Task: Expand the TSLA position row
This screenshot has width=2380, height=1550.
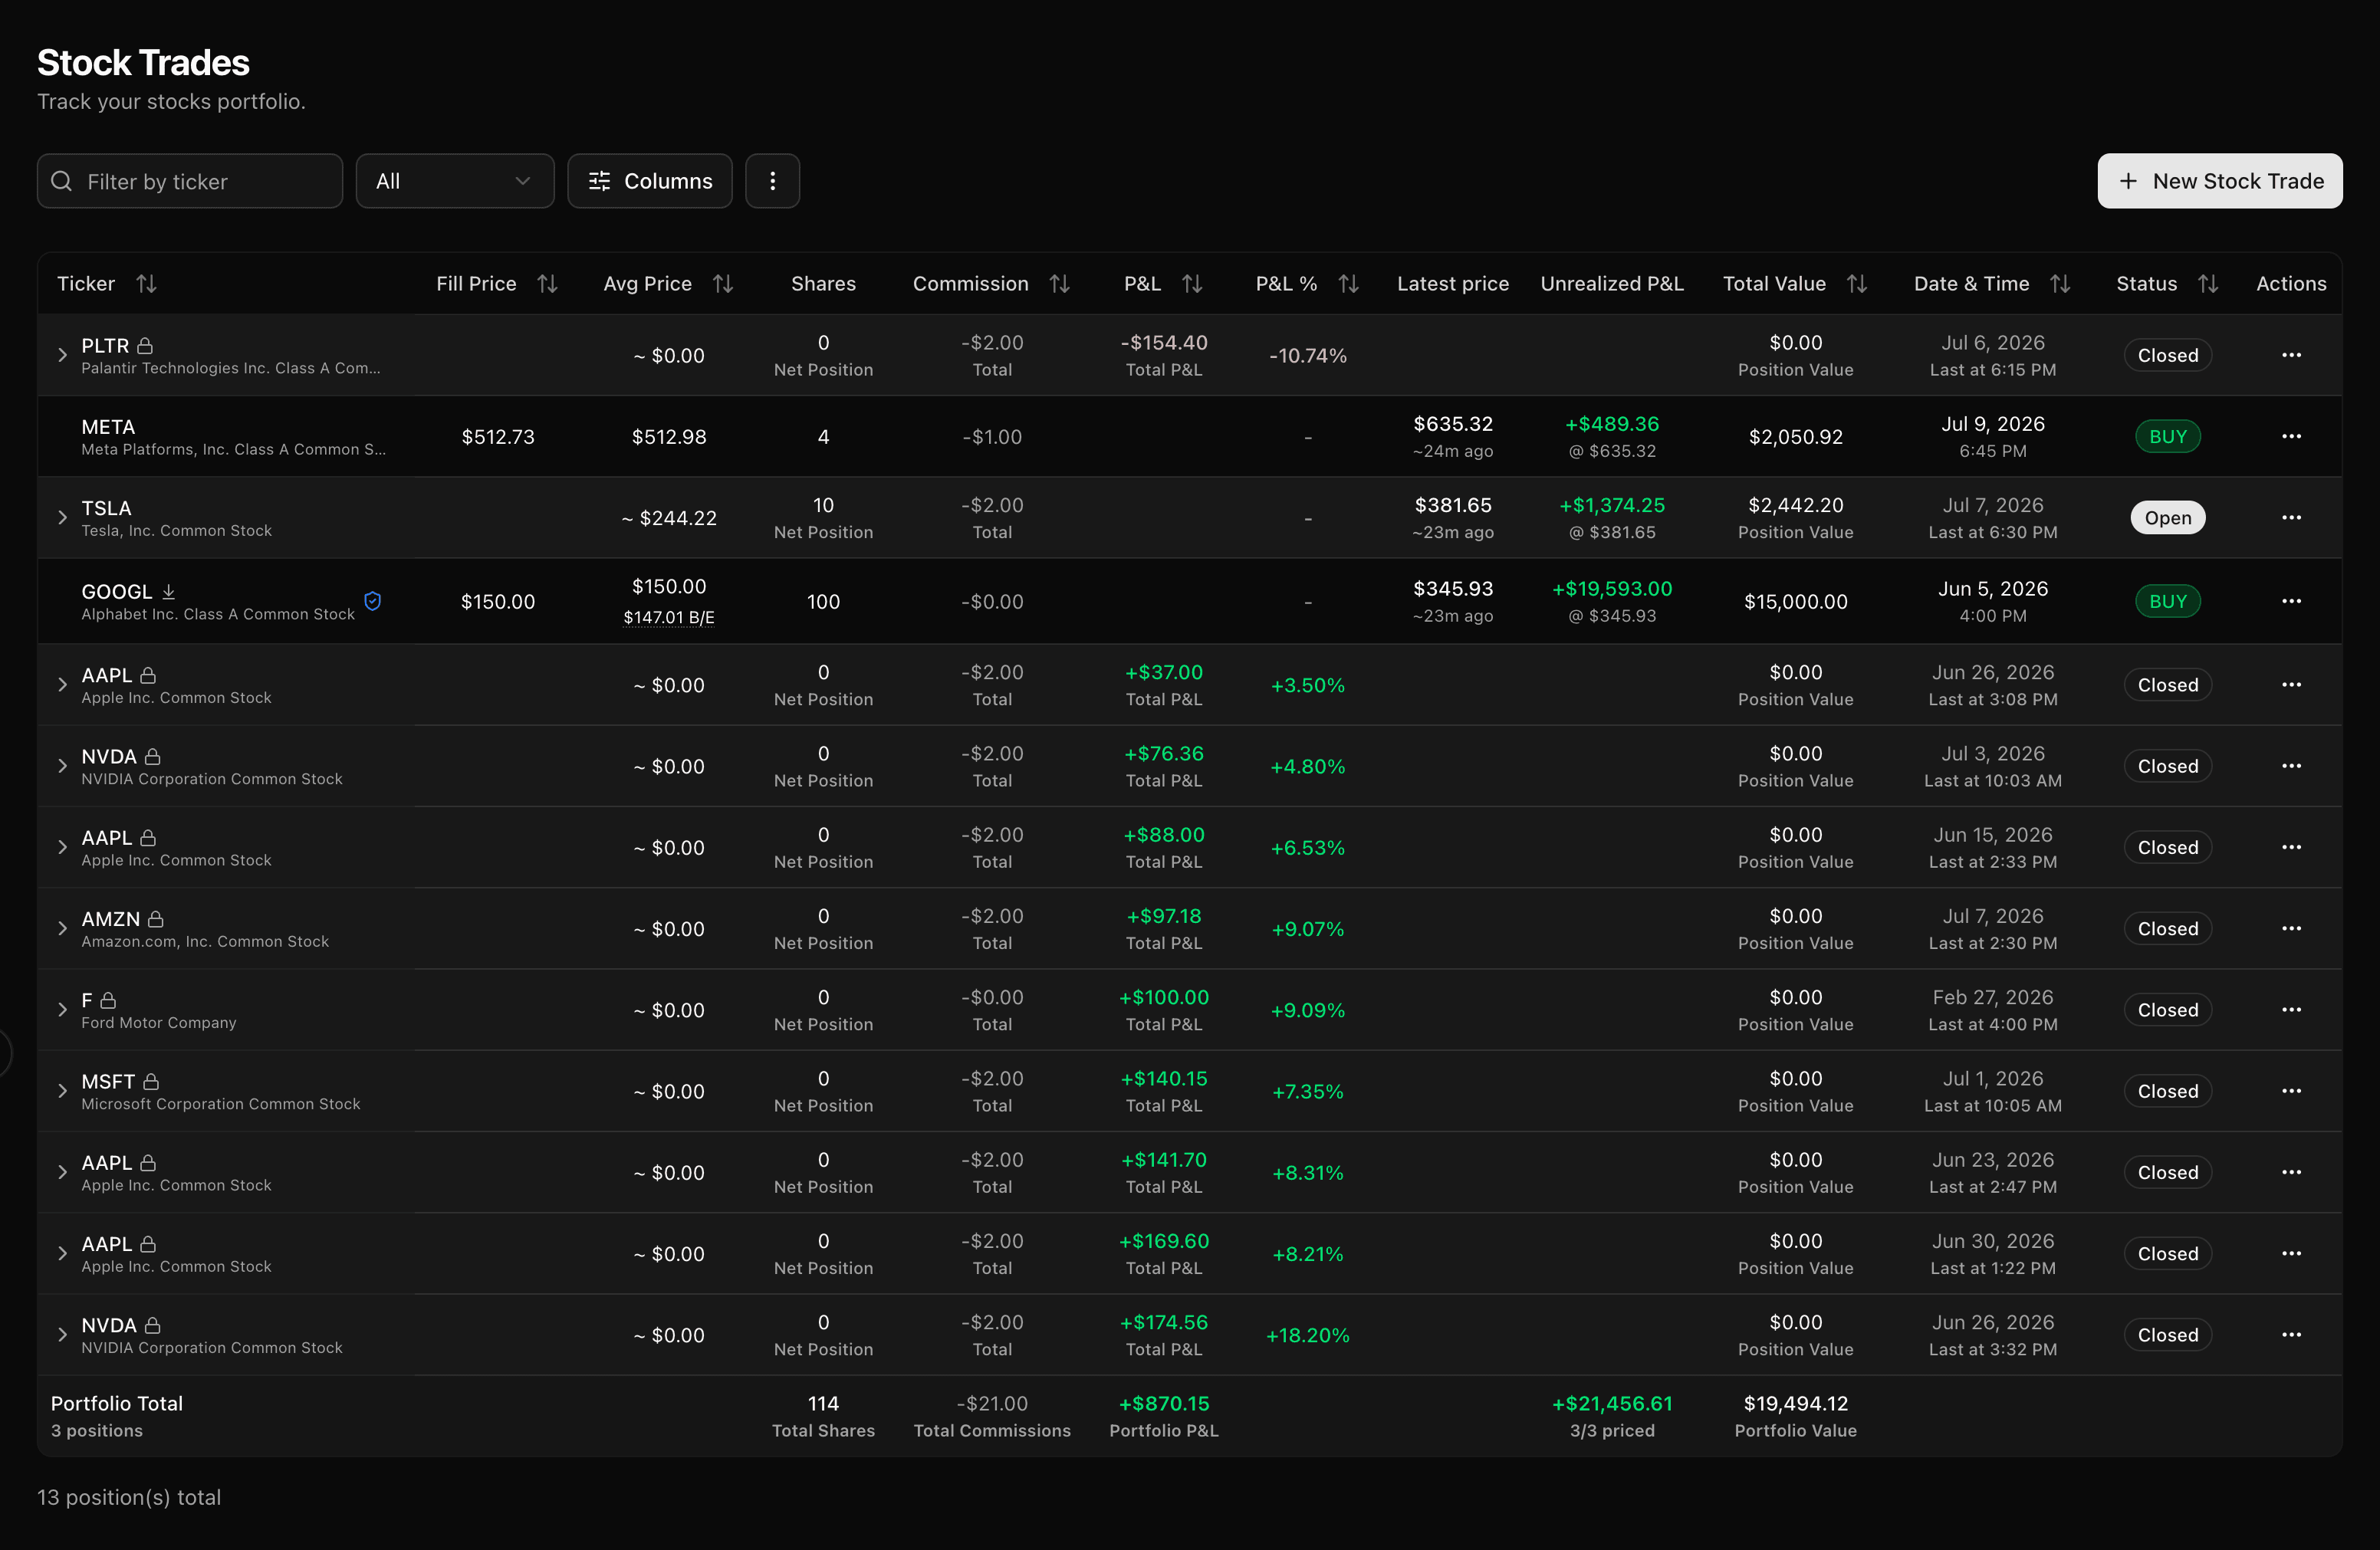Action: (62, 518)
